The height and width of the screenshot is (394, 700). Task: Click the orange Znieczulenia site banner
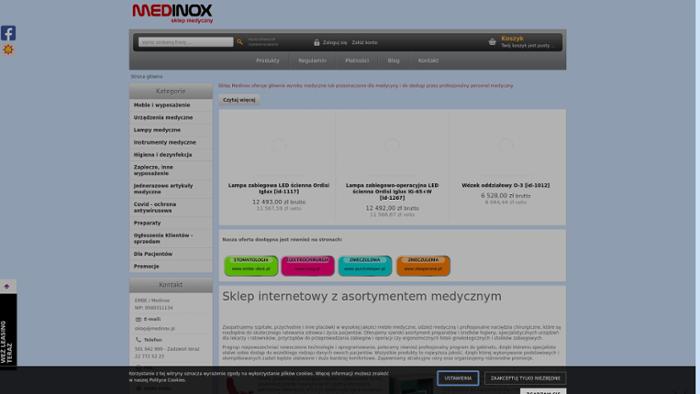point(423,265)
